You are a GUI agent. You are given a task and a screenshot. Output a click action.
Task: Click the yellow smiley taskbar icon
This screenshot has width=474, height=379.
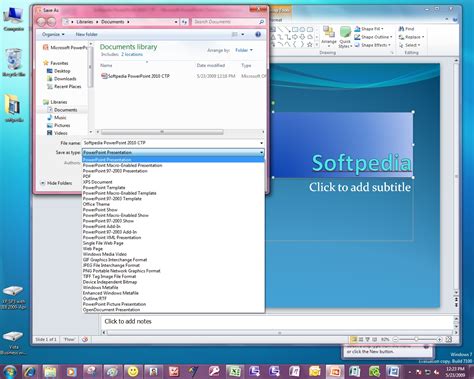click(133, 371)
